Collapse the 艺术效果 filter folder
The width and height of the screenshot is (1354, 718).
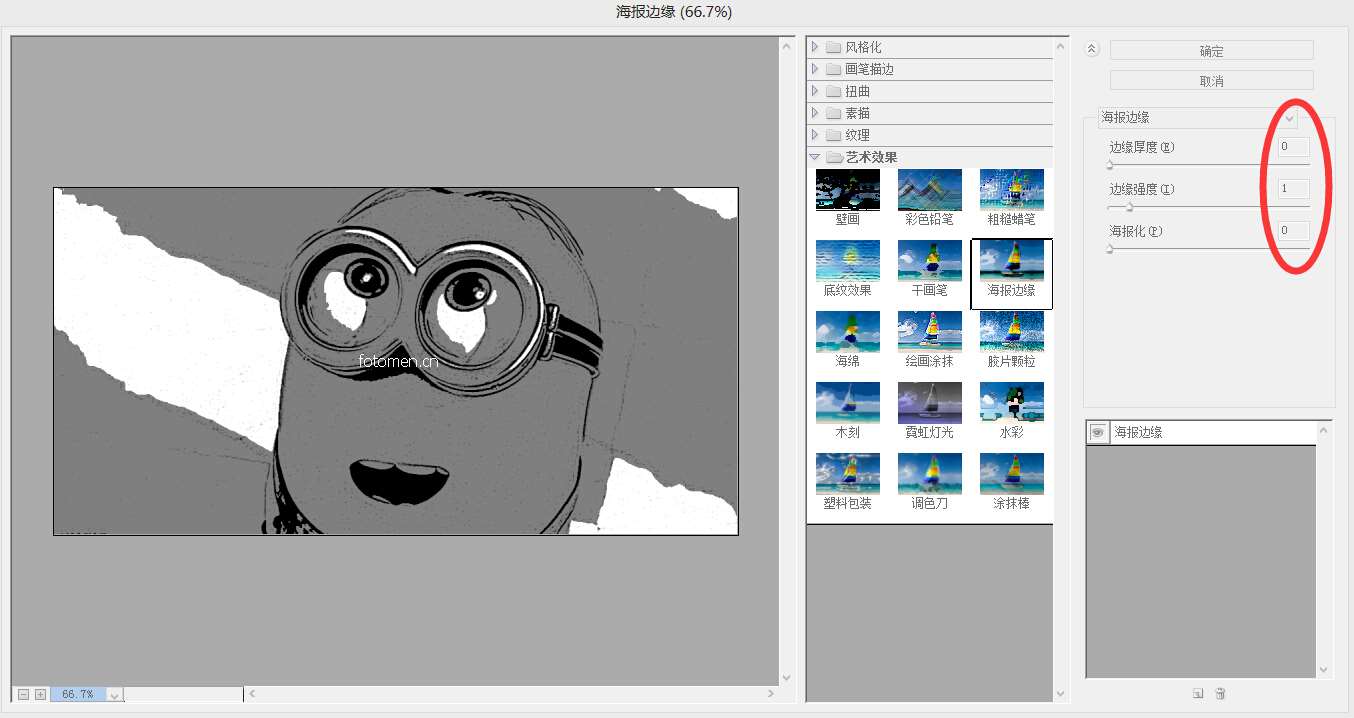pos(816,157)
